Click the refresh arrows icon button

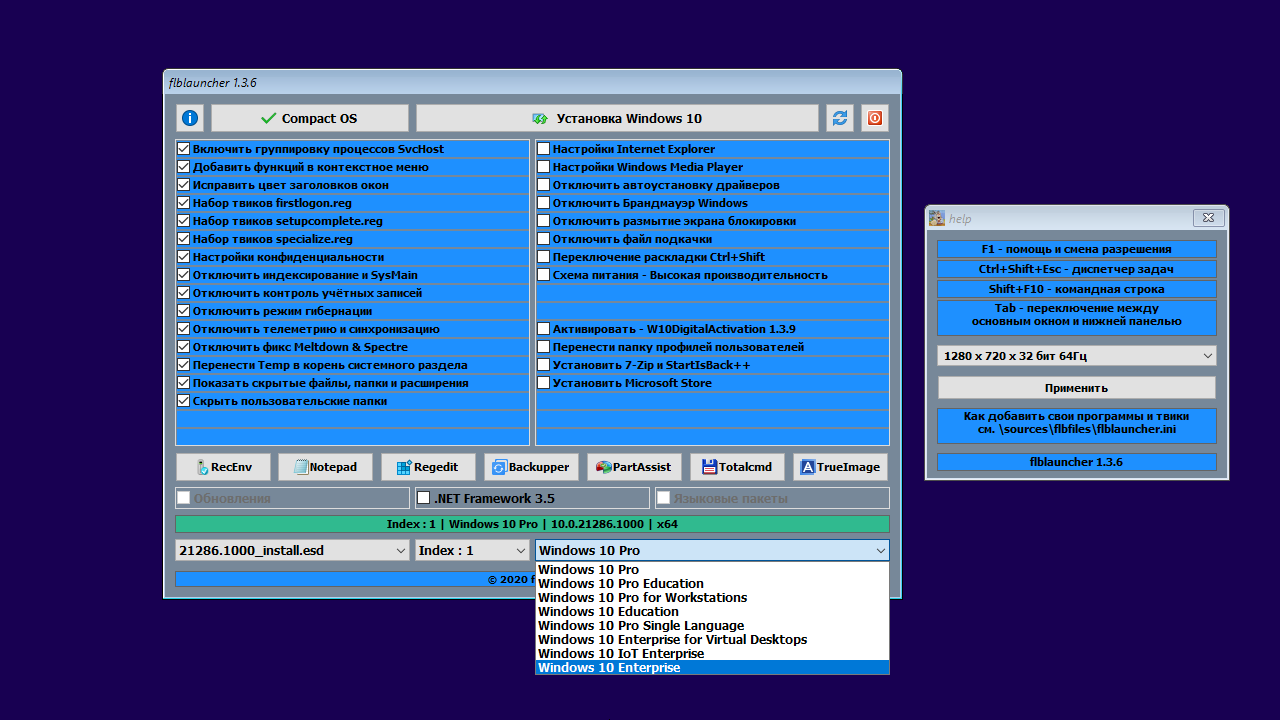840,118
